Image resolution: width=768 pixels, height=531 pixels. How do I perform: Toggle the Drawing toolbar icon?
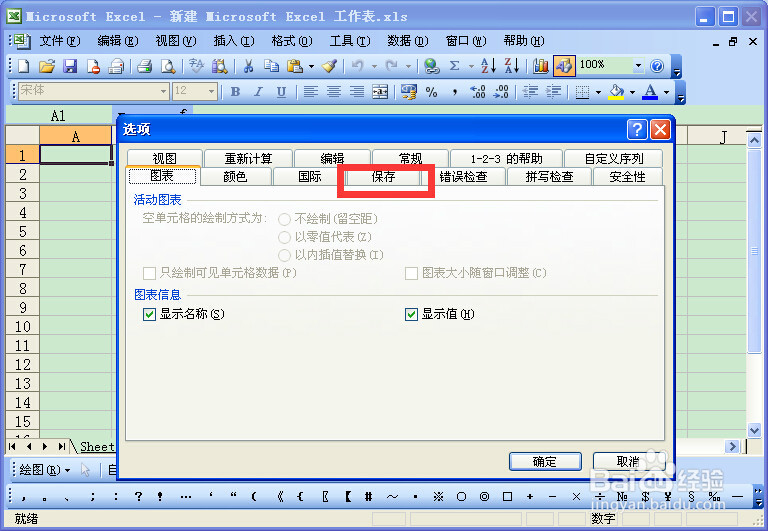(564, 66)
